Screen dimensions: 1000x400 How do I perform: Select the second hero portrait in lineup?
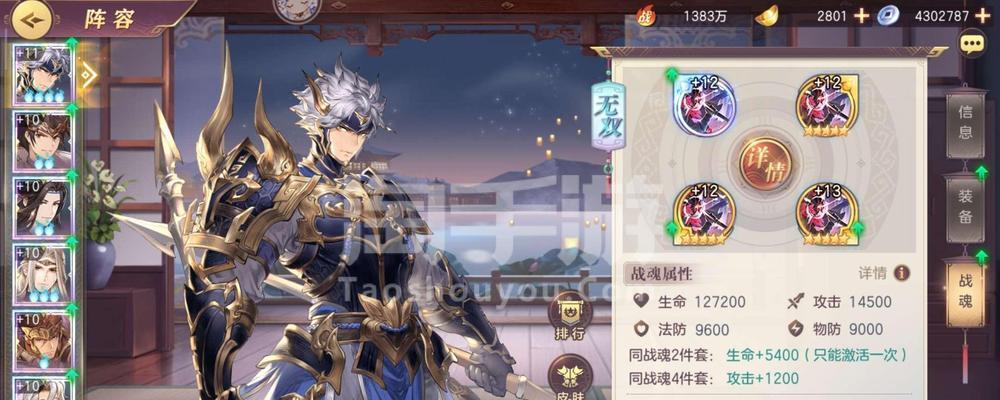tap(42, 141)
